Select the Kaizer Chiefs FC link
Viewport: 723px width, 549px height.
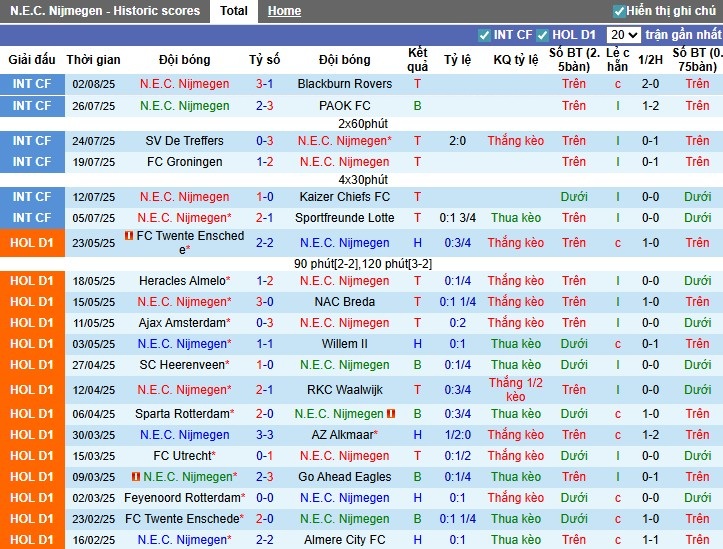pos(344,197)
